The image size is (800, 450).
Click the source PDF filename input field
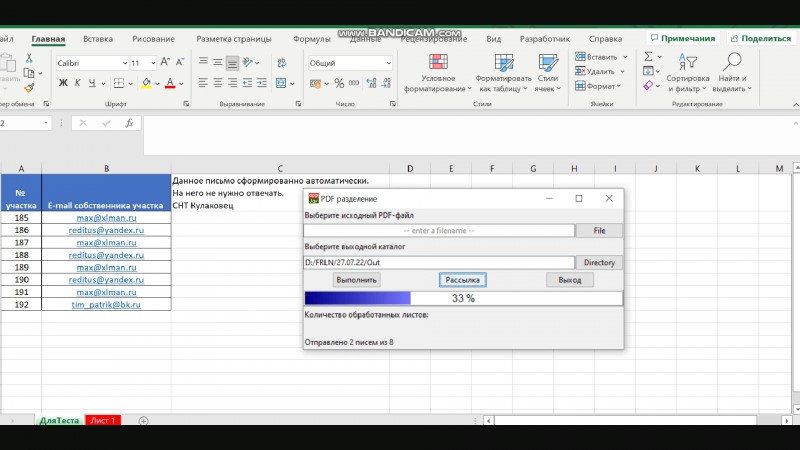click(439, 231)
